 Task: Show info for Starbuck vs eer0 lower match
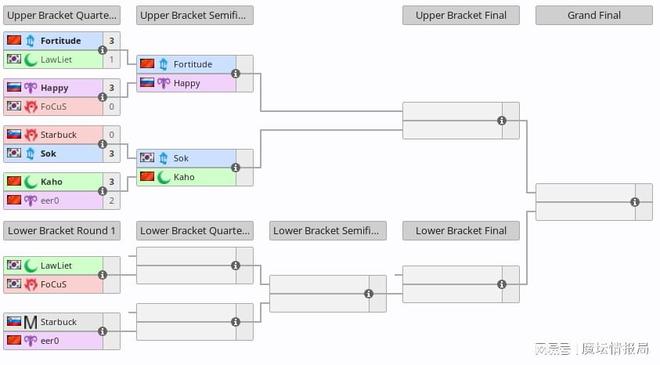pos(102,331)
